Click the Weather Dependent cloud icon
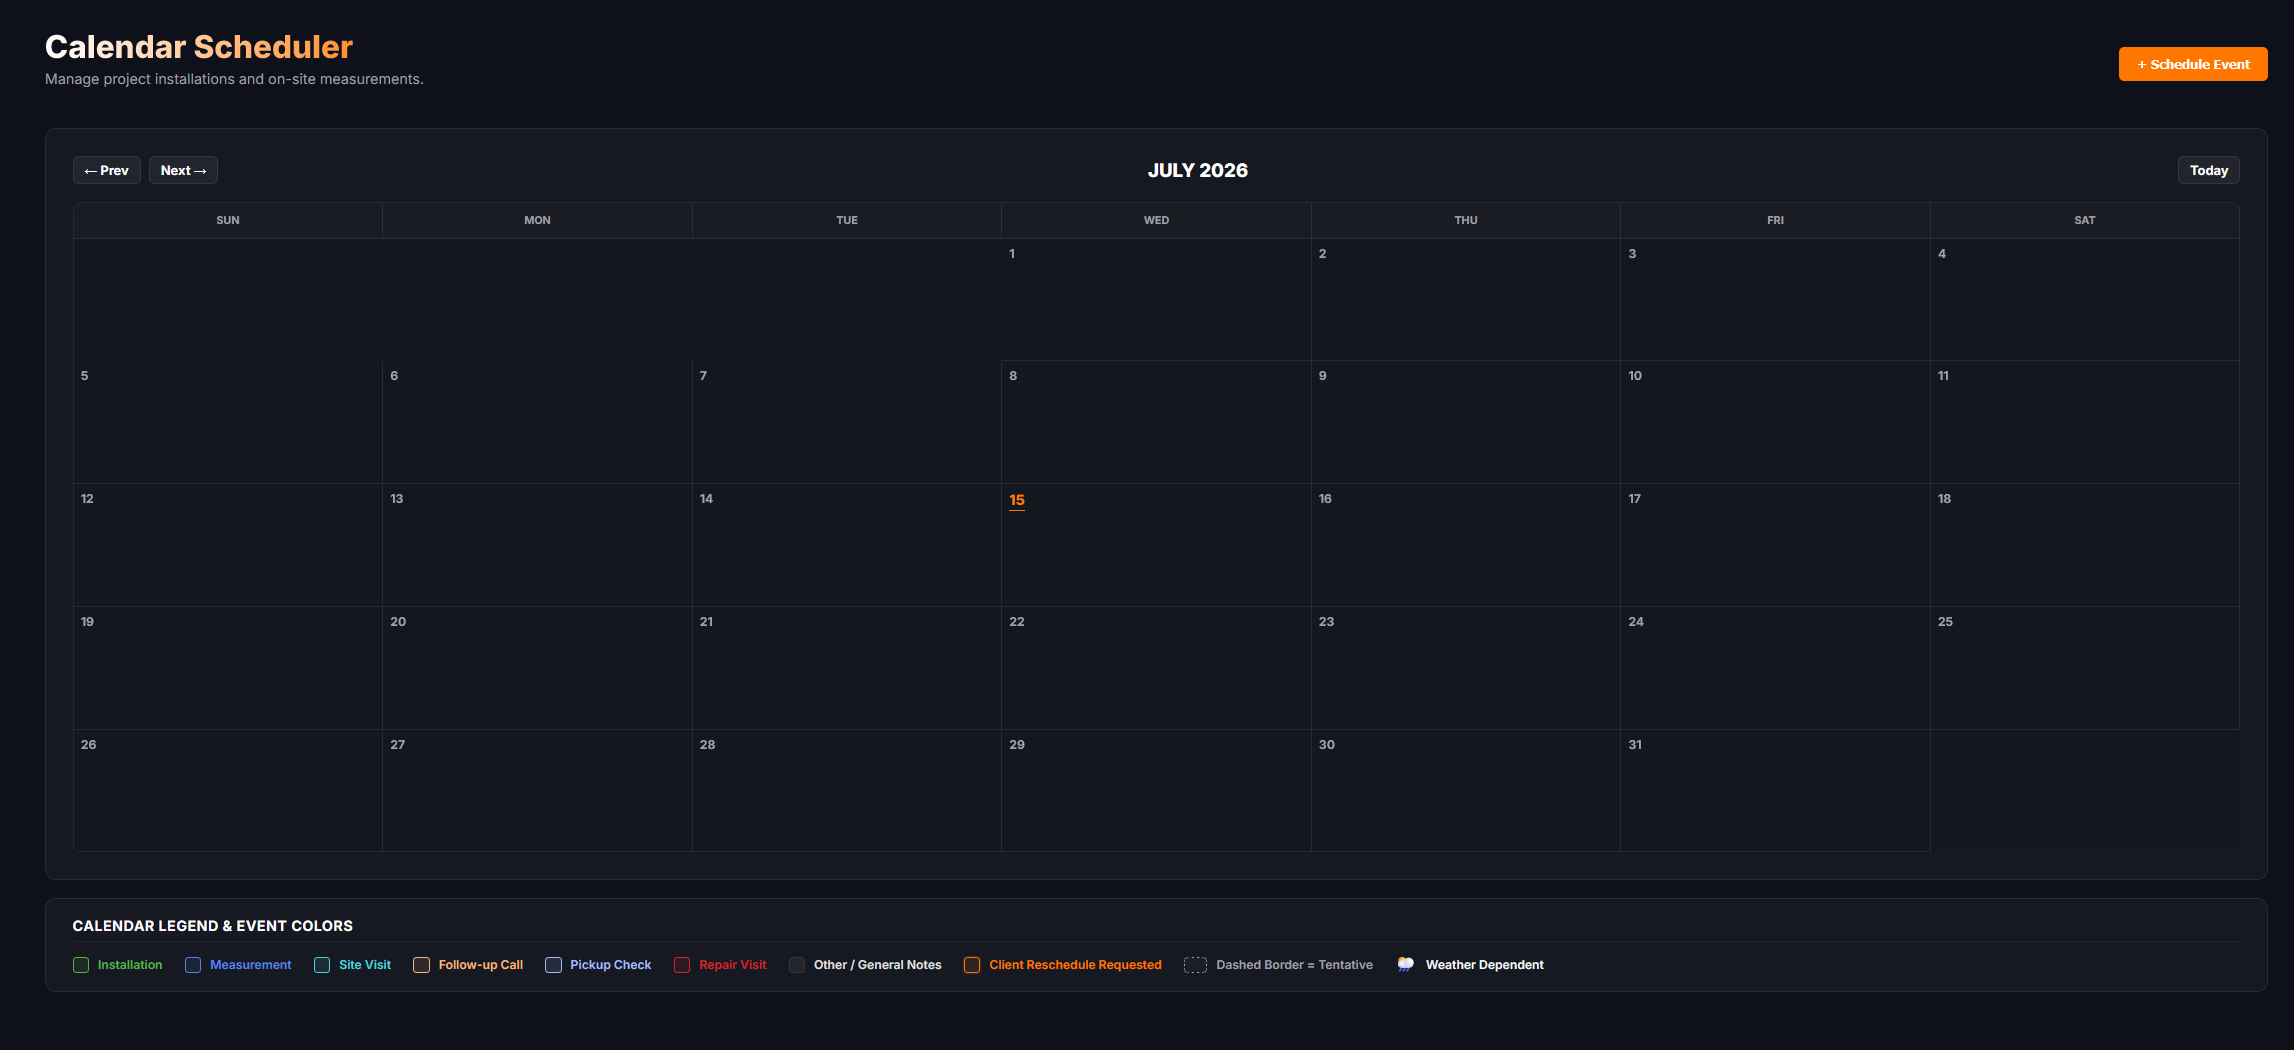Screen dimensions: 2294x1050 [x=1406, y=965]
